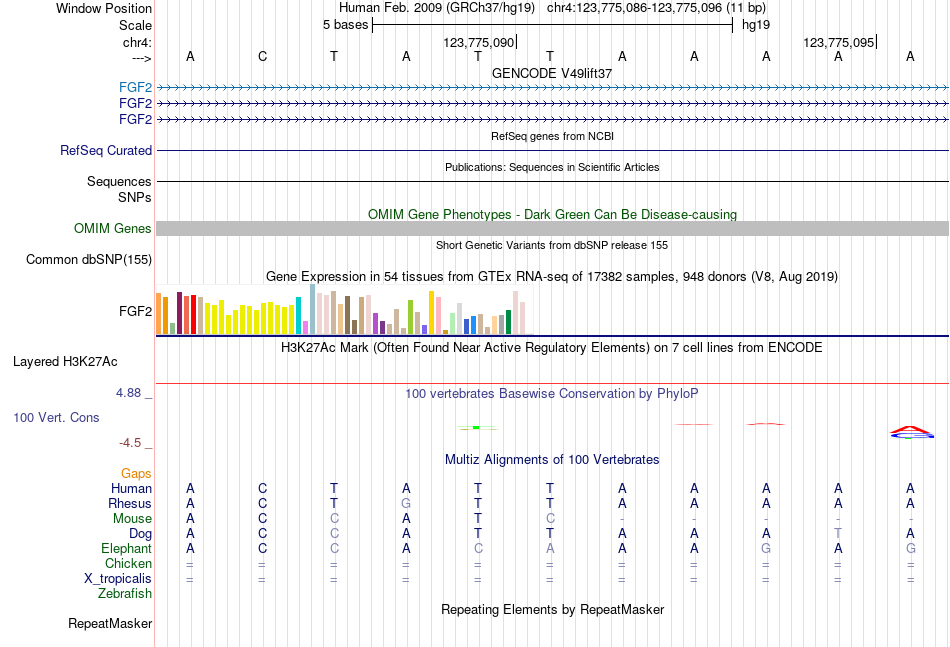Click '100 vertebrates Basewise Conservation by PhyloP' title
Screen dimensions: 950x647
(552, 394)
